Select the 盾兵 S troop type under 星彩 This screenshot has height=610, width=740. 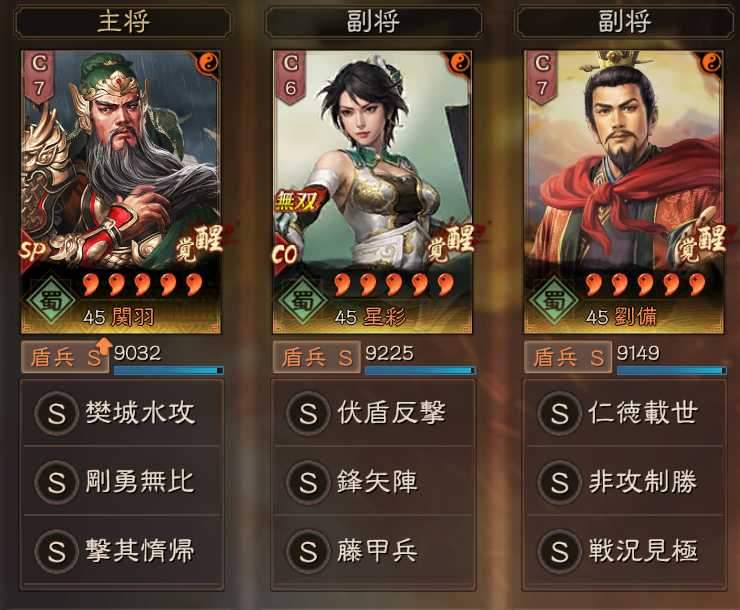coord(317,357)
